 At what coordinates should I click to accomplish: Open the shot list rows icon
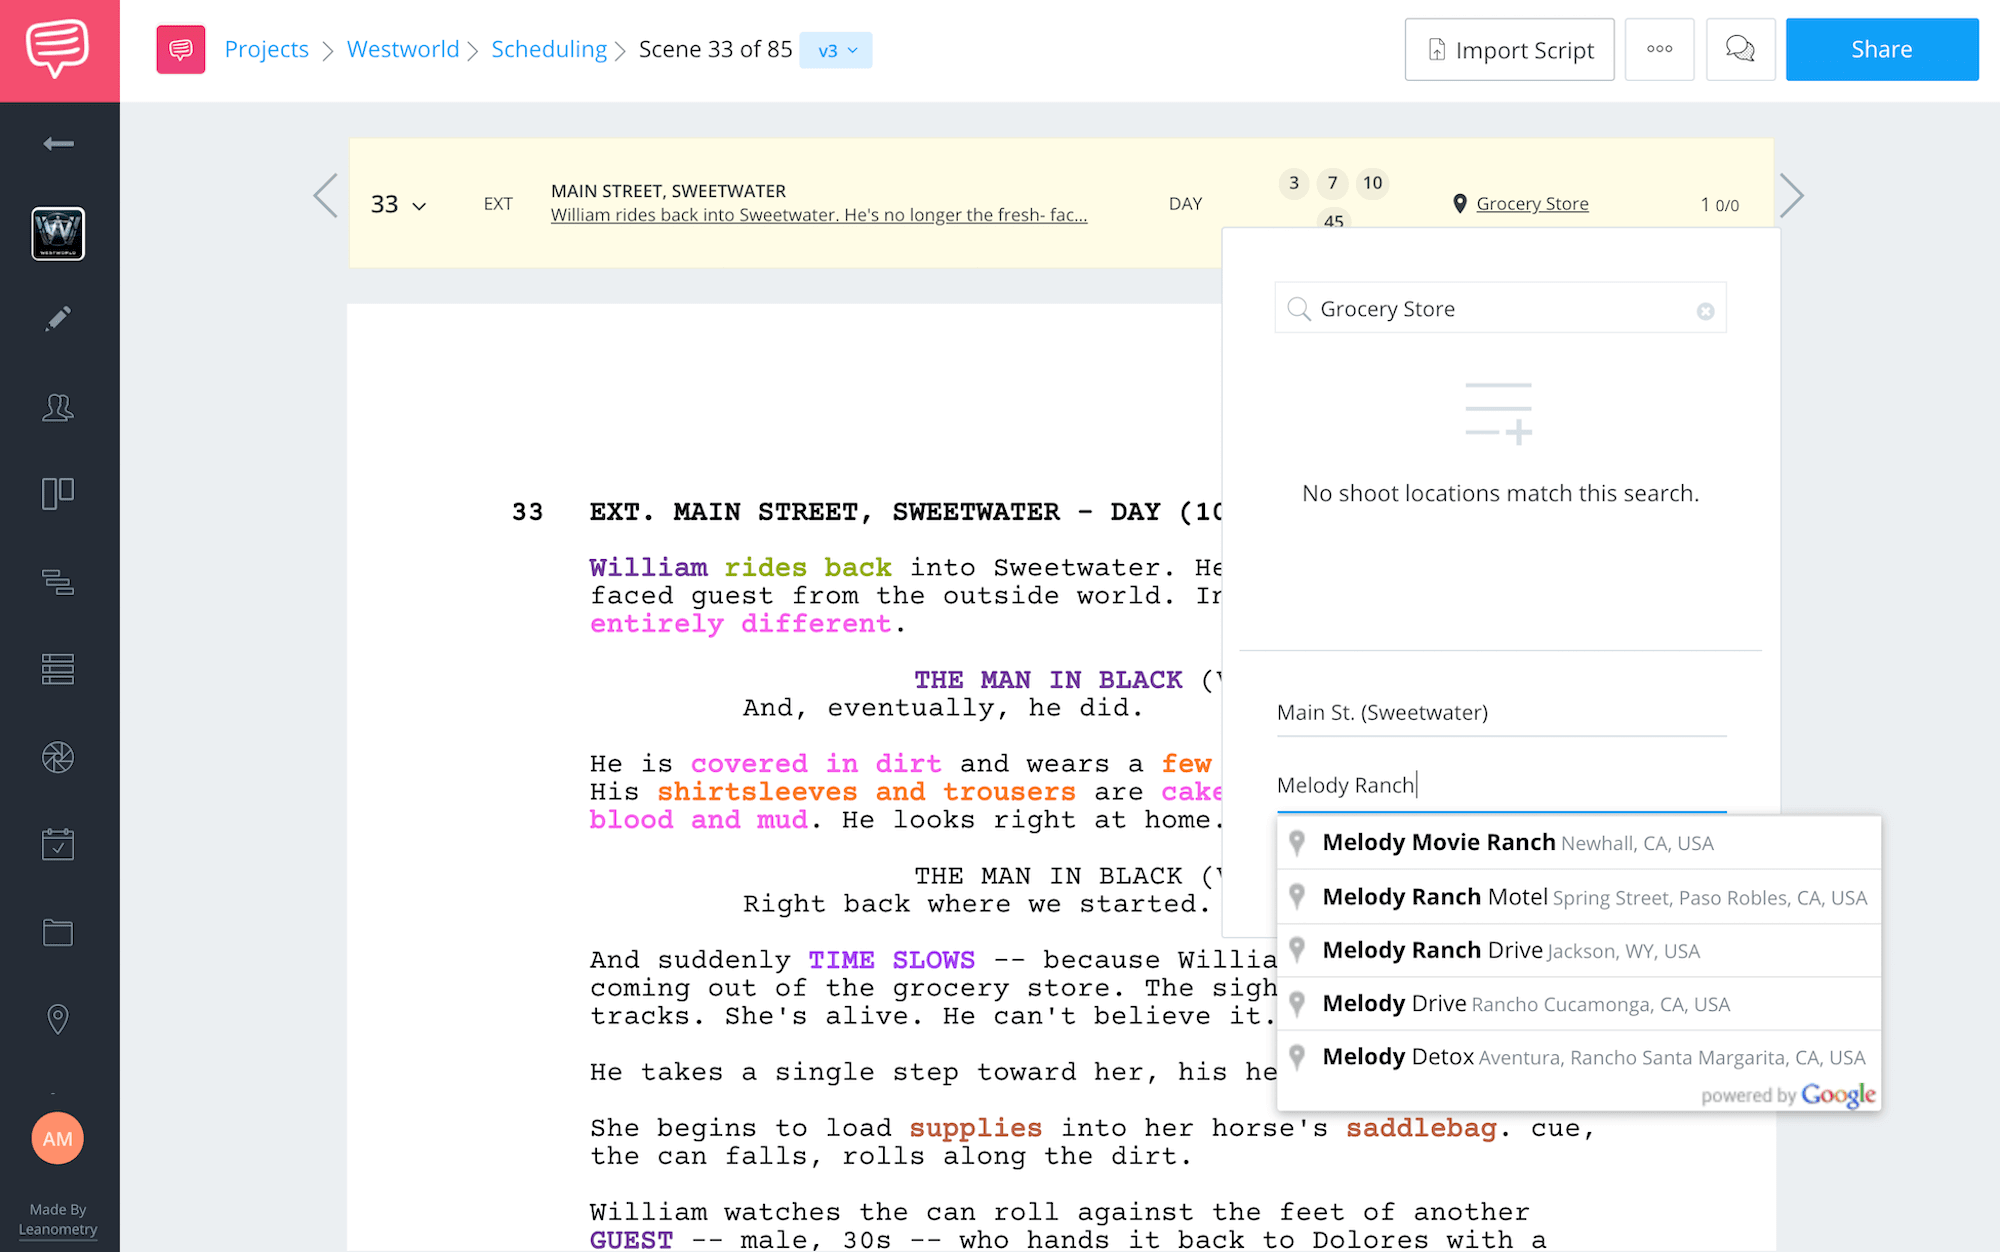point(58,669)
